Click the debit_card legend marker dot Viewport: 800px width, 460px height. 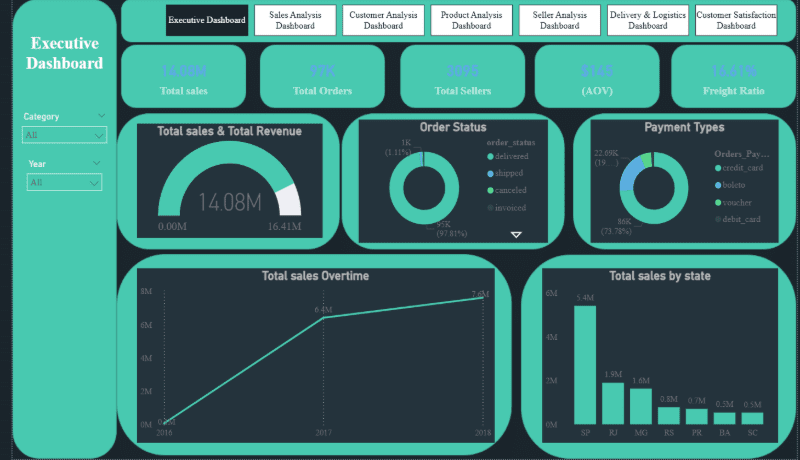point(718,219)
